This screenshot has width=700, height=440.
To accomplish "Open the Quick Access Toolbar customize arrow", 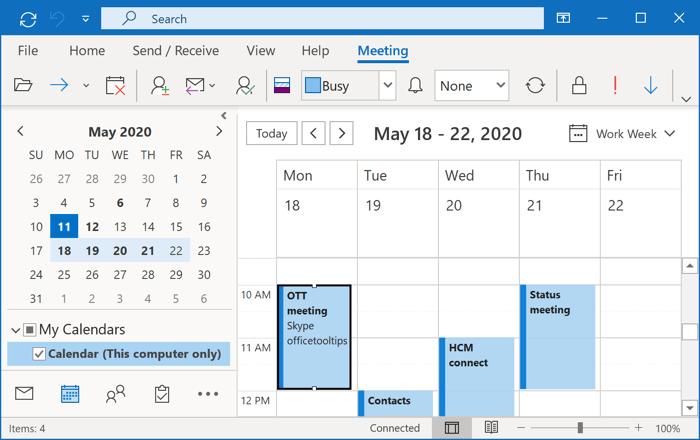I will (x=85, y=19).
